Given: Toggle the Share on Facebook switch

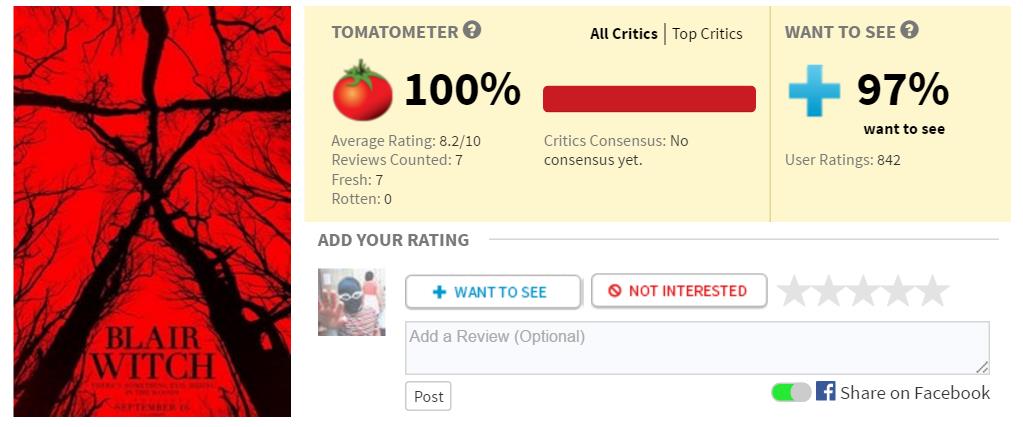Looking at the screenshot, I should coord(791,392).
